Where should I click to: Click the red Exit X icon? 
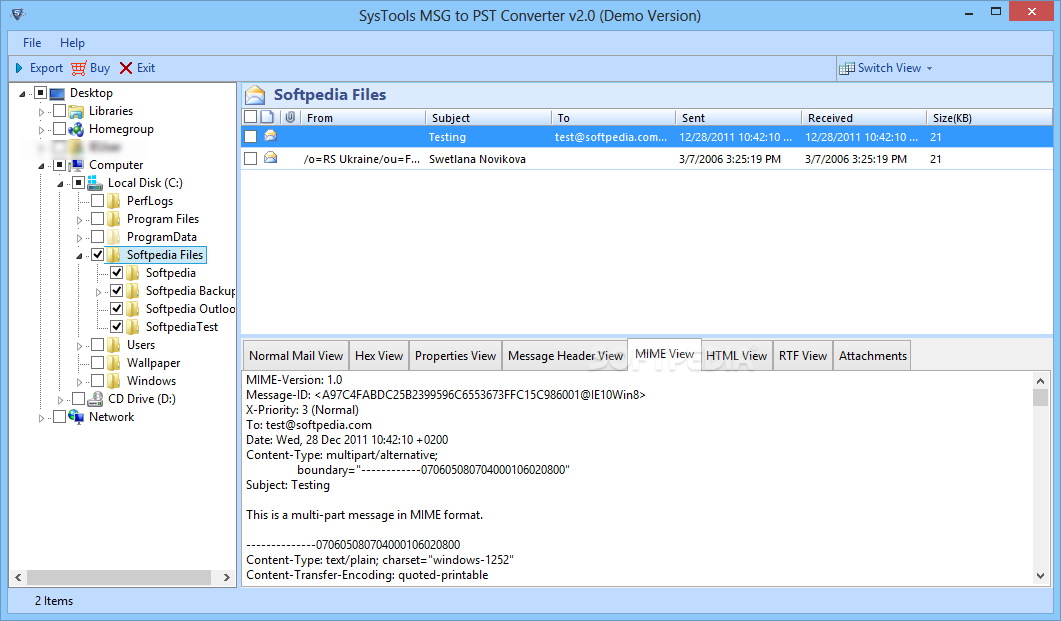point(126,68)
